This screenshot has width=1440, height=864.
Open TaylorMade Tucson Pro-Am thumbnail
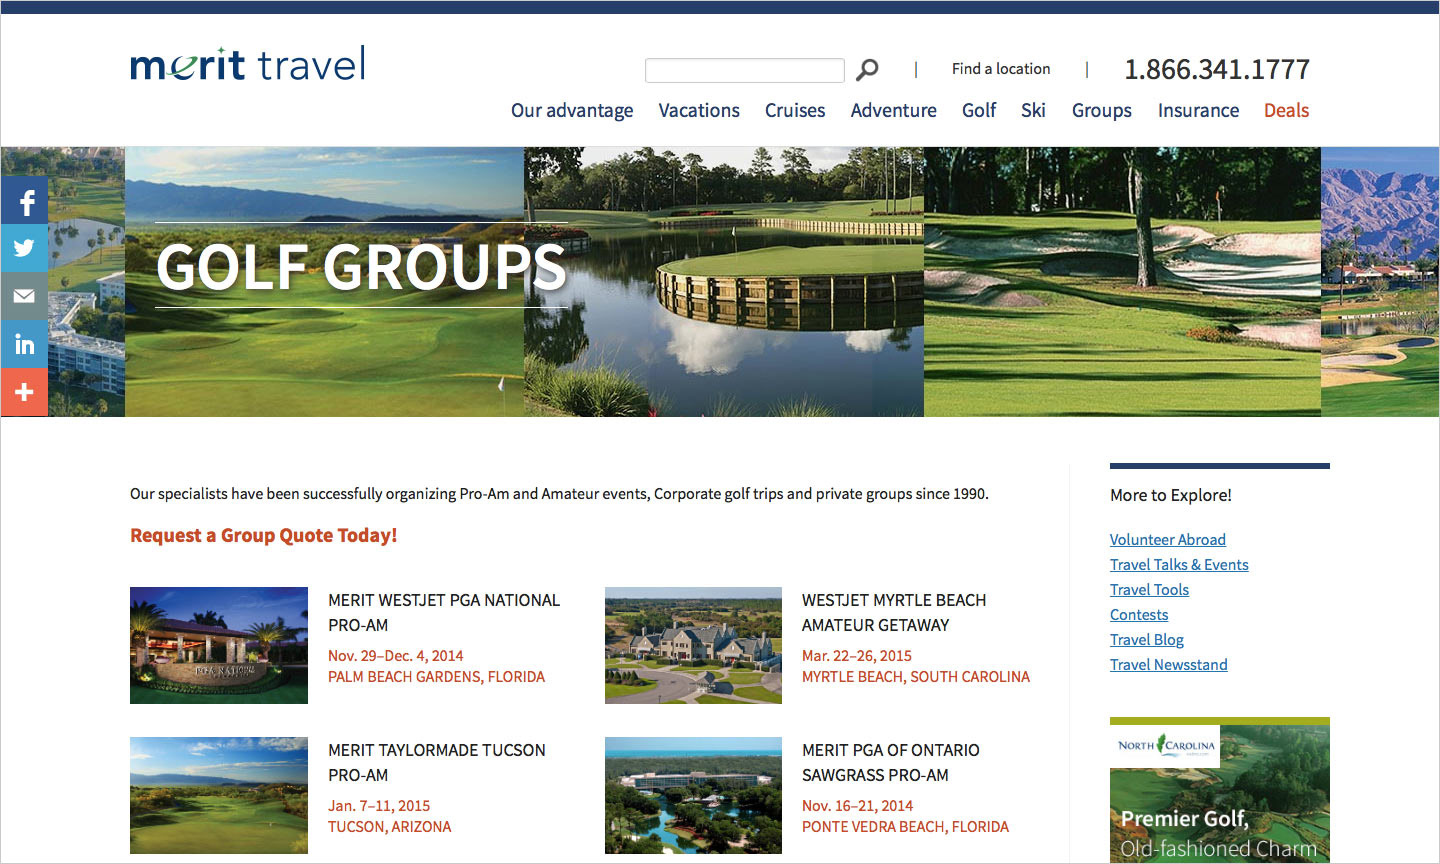point(219,795)
